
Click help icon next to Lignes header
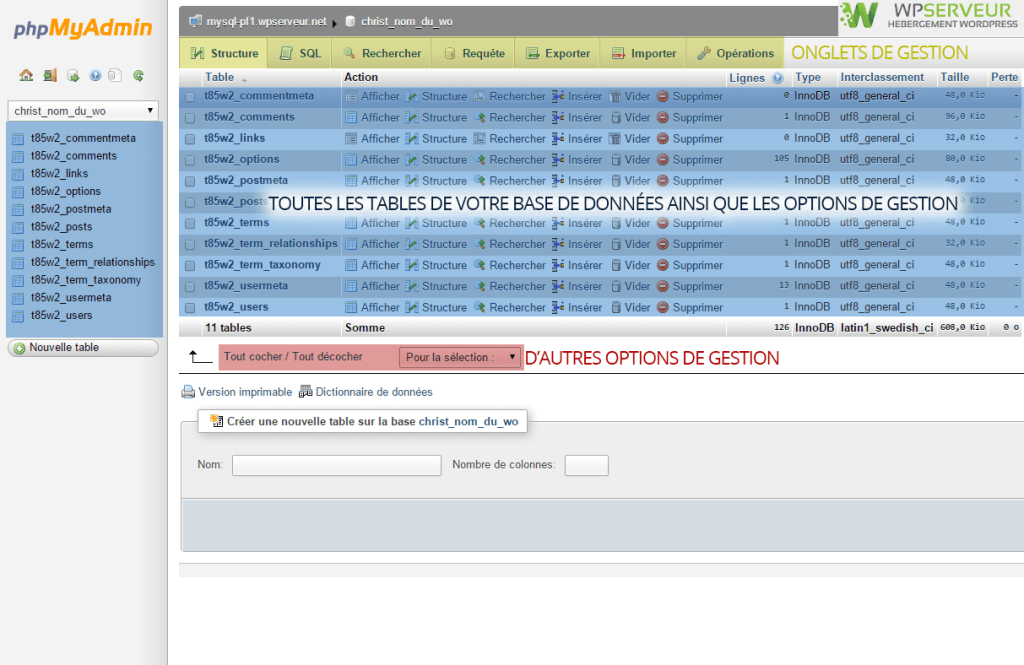(x=777, y=78)
